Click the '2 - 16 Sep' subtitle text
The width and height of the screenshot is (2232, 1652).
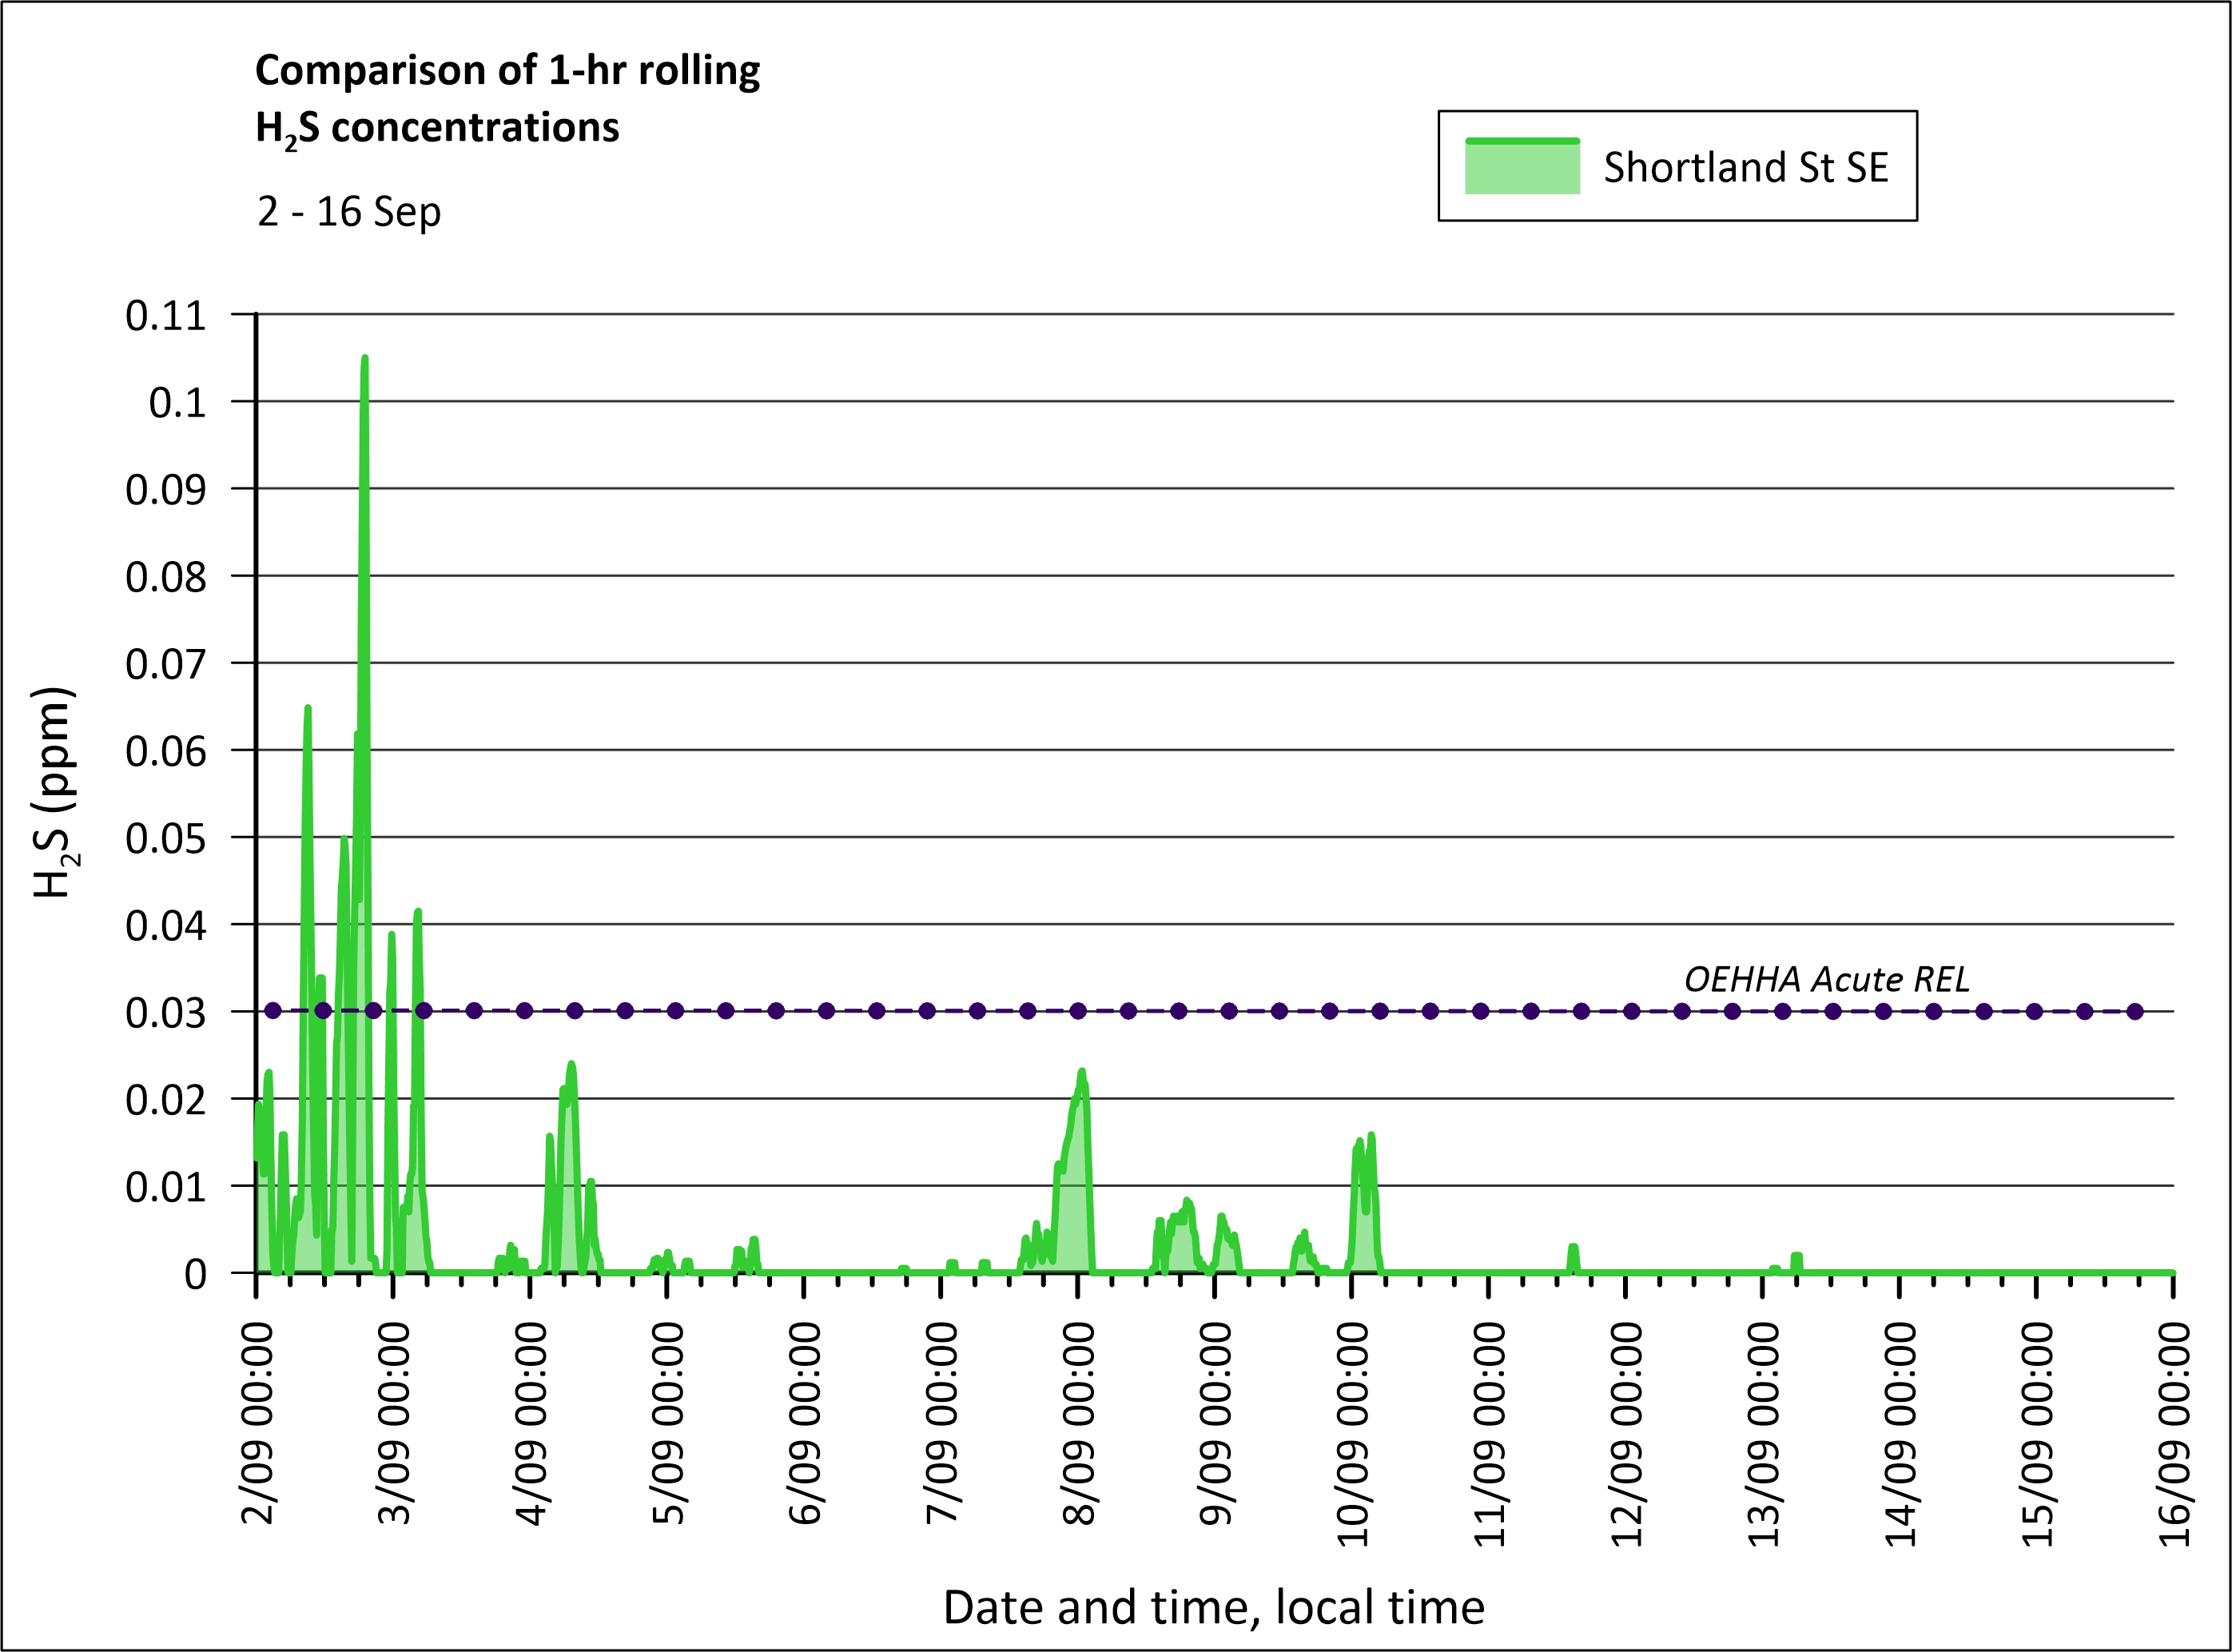349,212
